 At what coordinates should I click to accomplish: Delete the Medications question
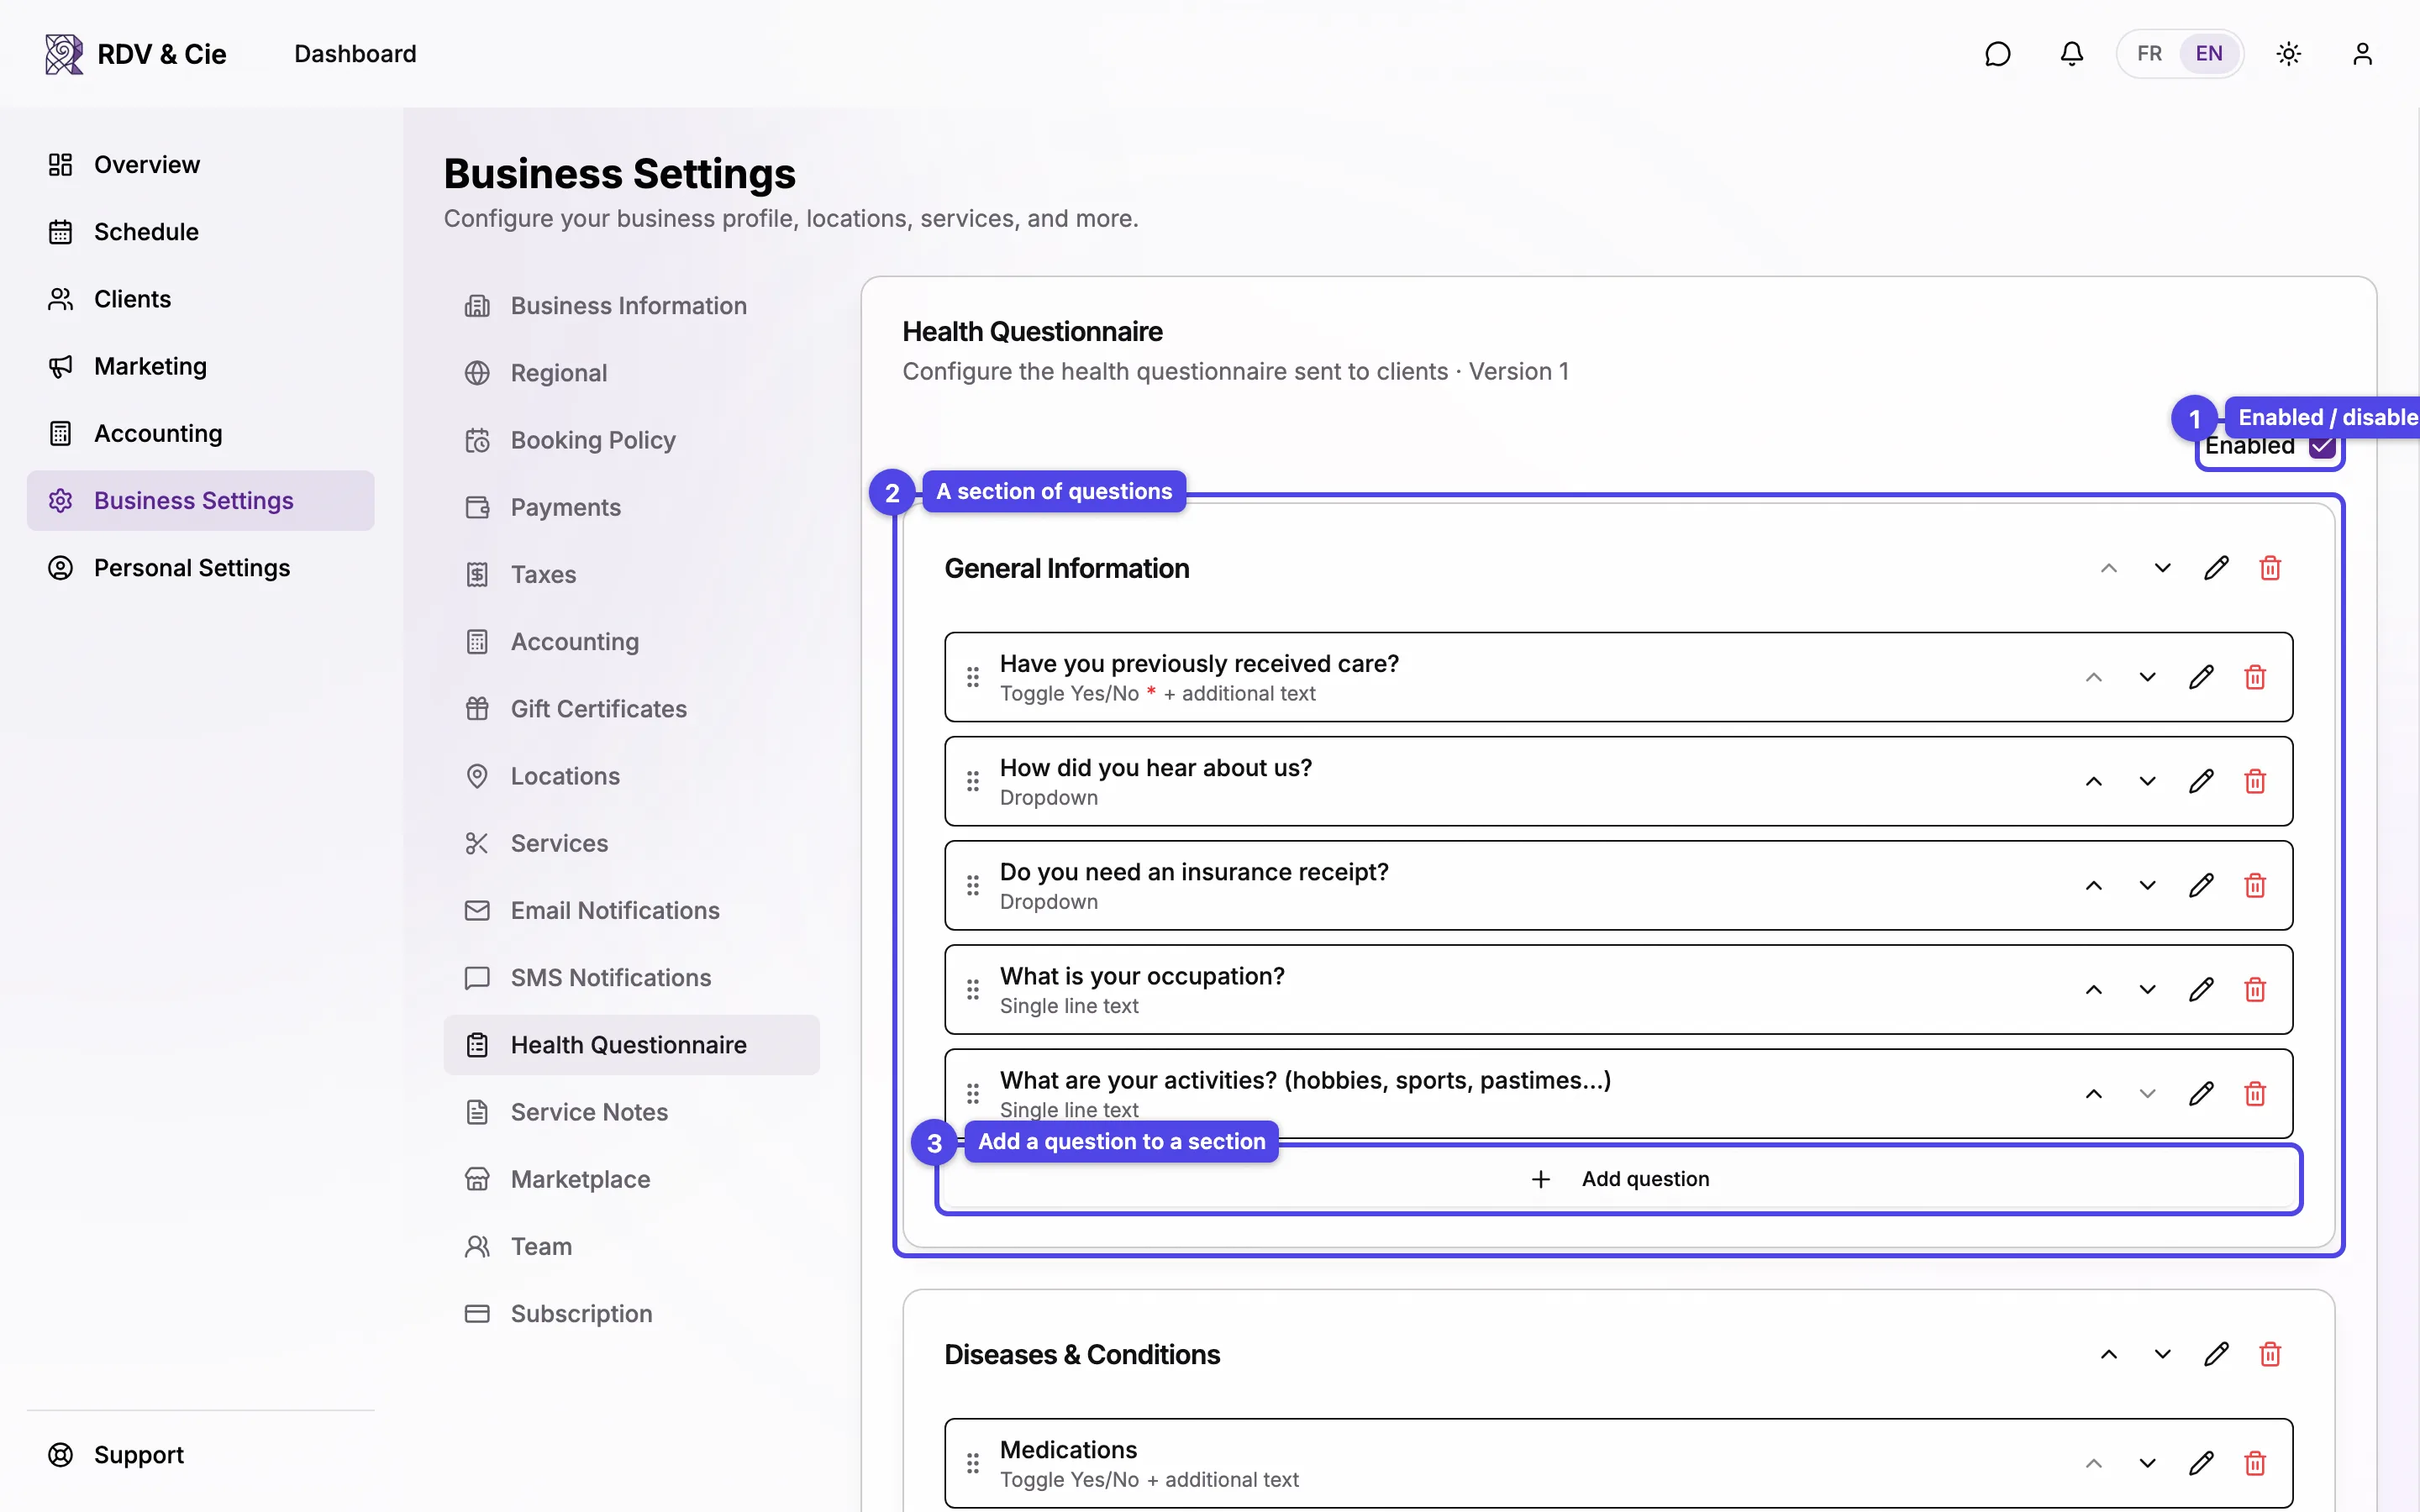[2255, 1463]
